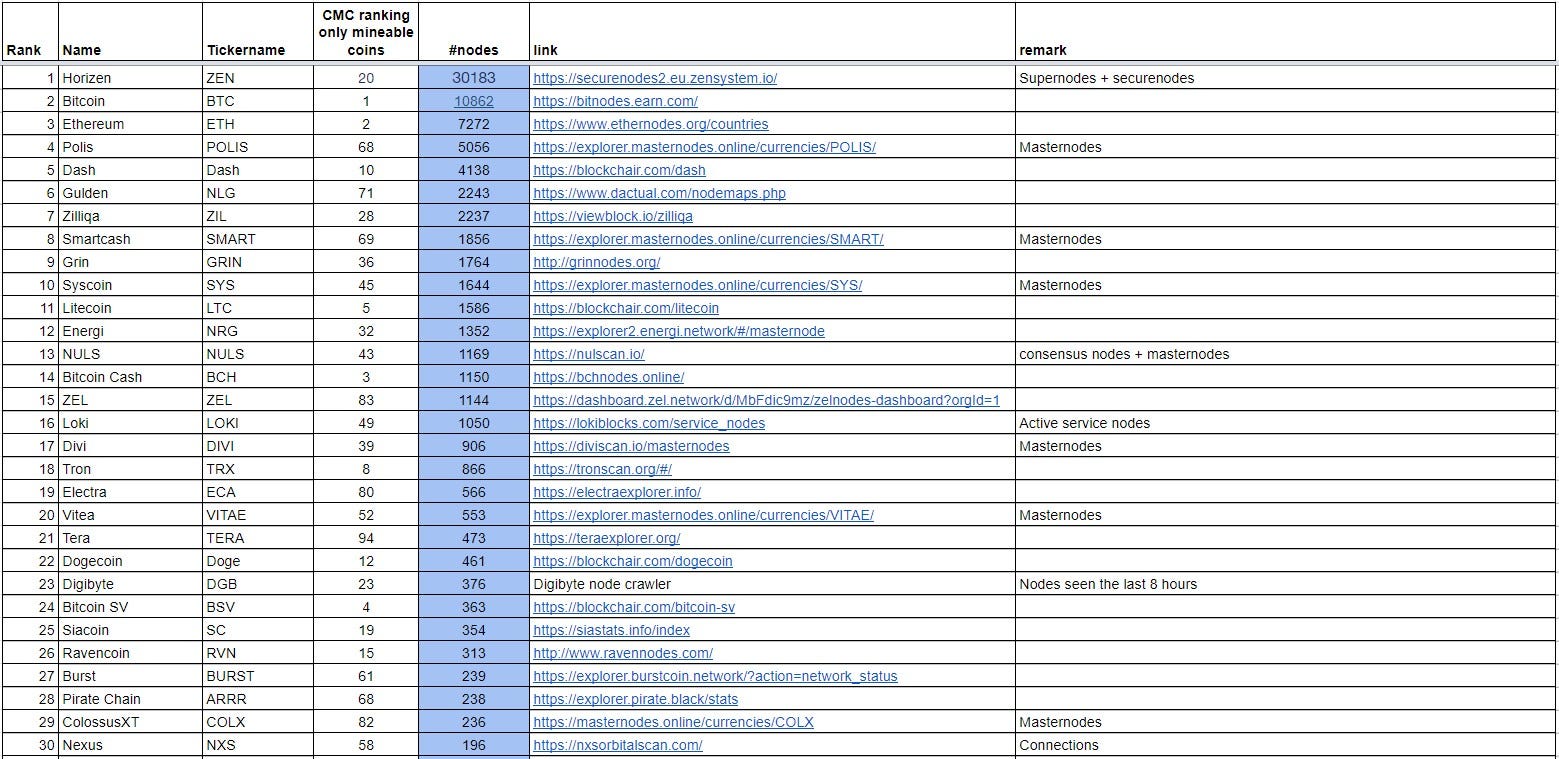Open the bitnodes.earn.com link

615,101
